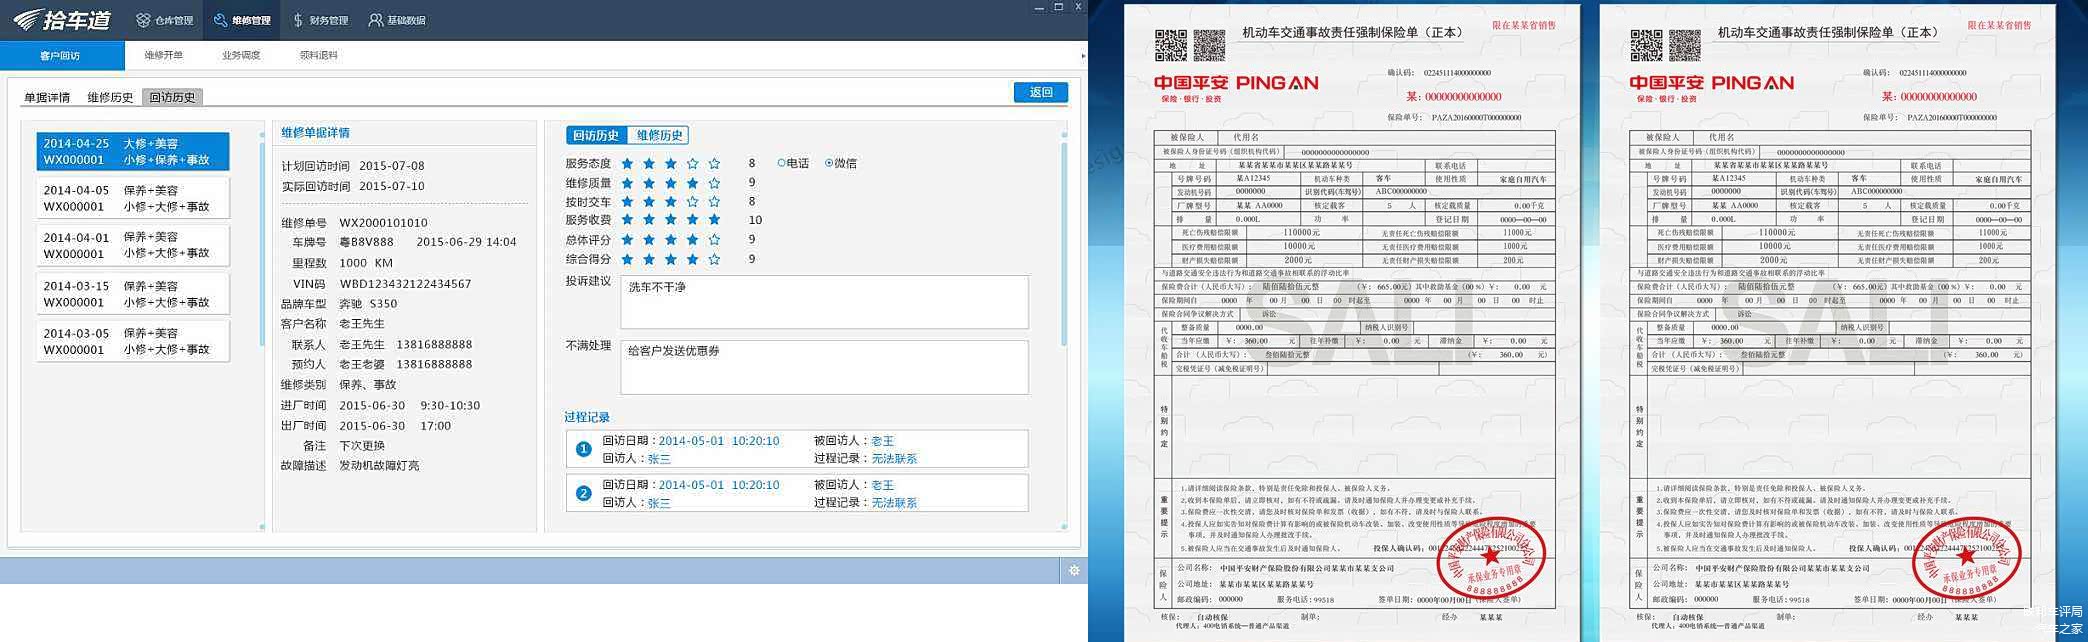The width and height of the screenshot is (2088, 642).
Task: Open 基础数据 people icon module
Action: [x=376, y=20]
